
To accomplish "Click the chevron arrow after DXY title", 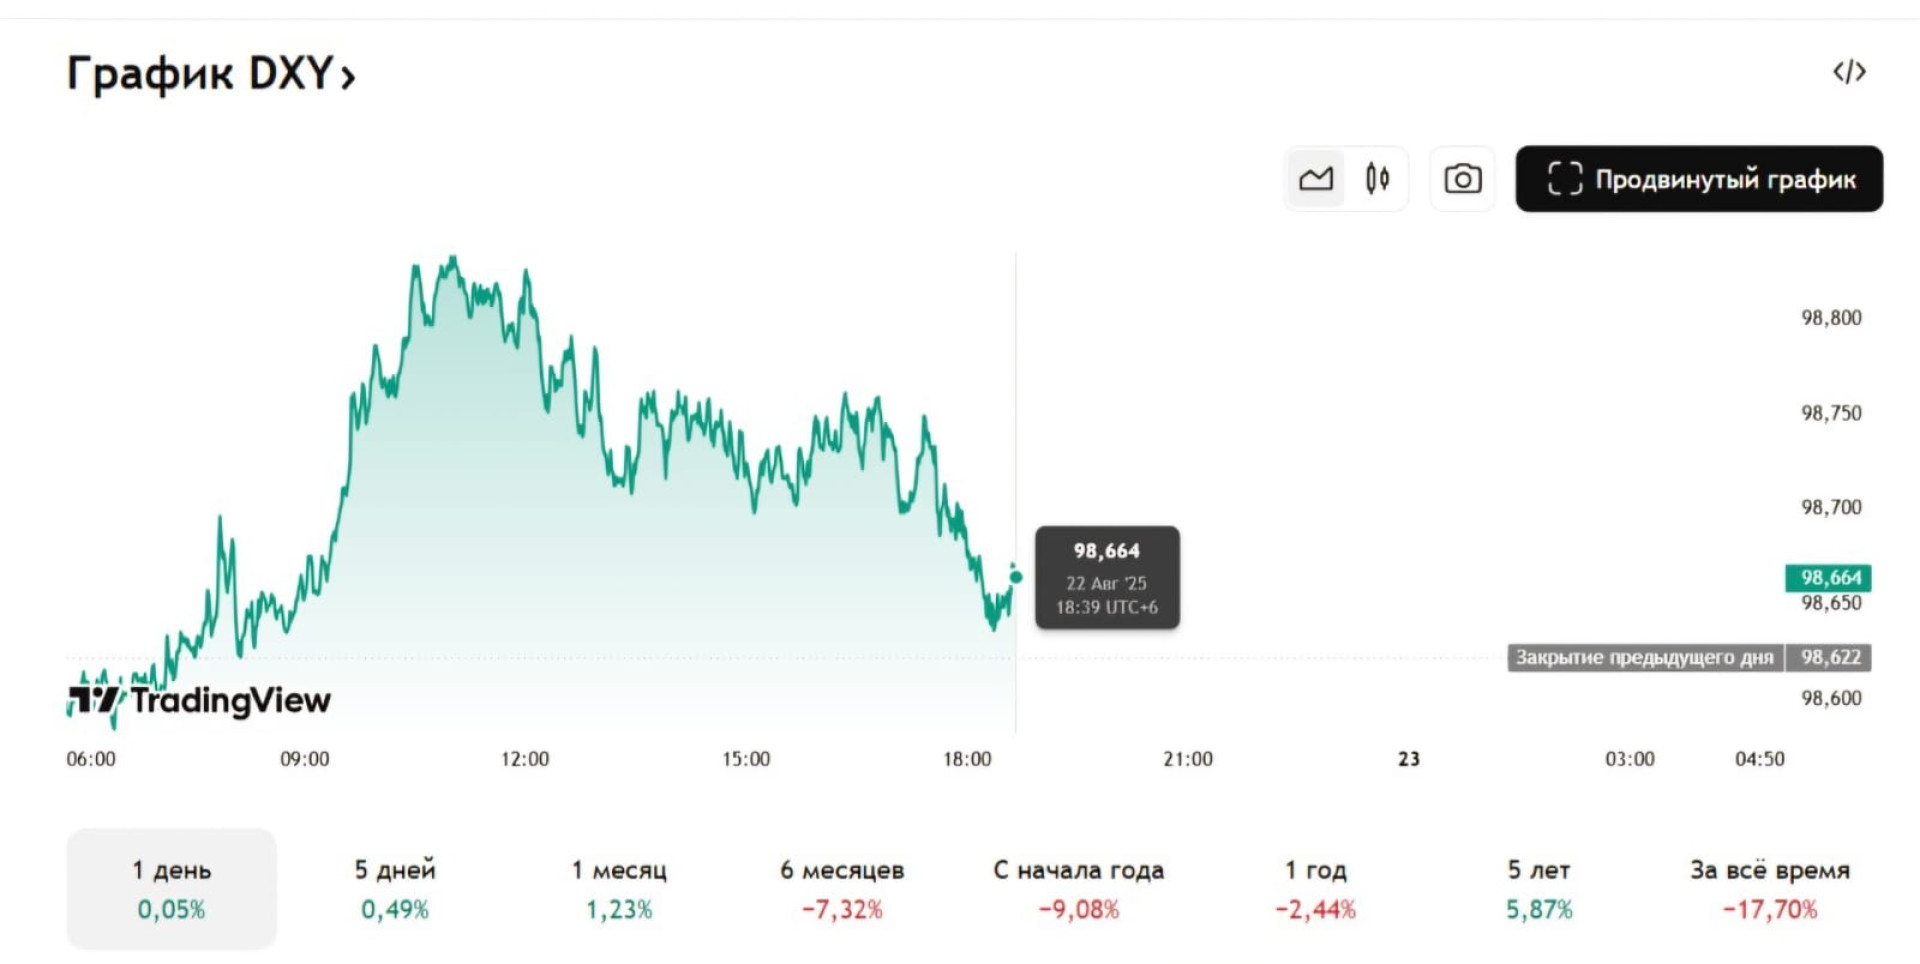I will tap(348, 77).
